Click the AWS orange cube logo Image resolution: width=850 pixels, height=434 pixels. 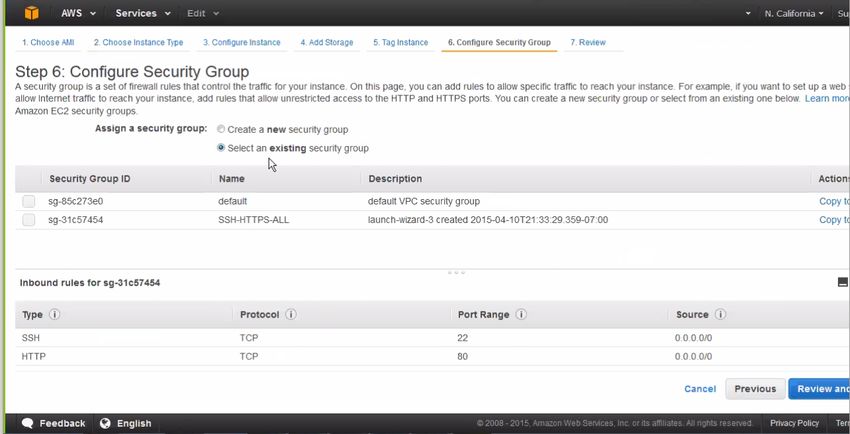tap(31, 13)
